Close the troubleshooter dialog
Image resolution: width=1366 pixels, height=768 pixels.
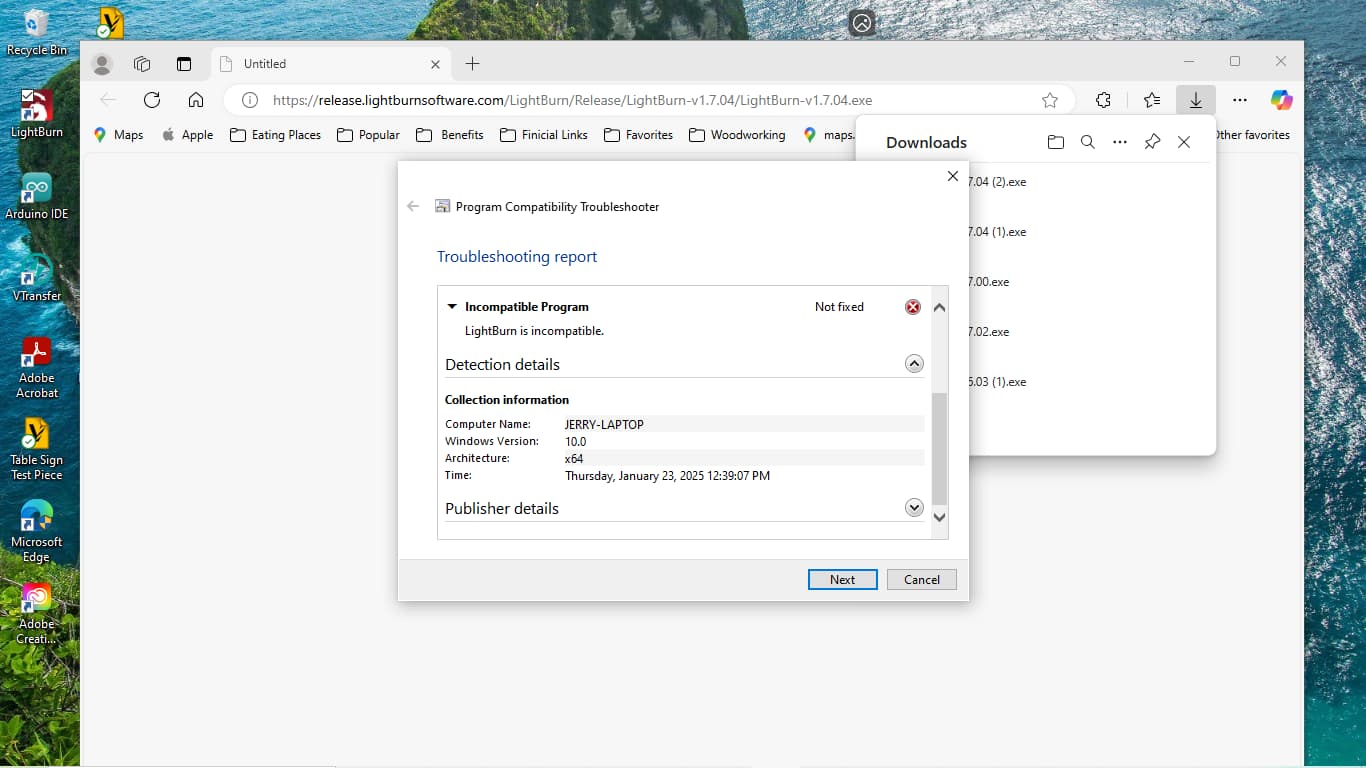tap(952, 176)
